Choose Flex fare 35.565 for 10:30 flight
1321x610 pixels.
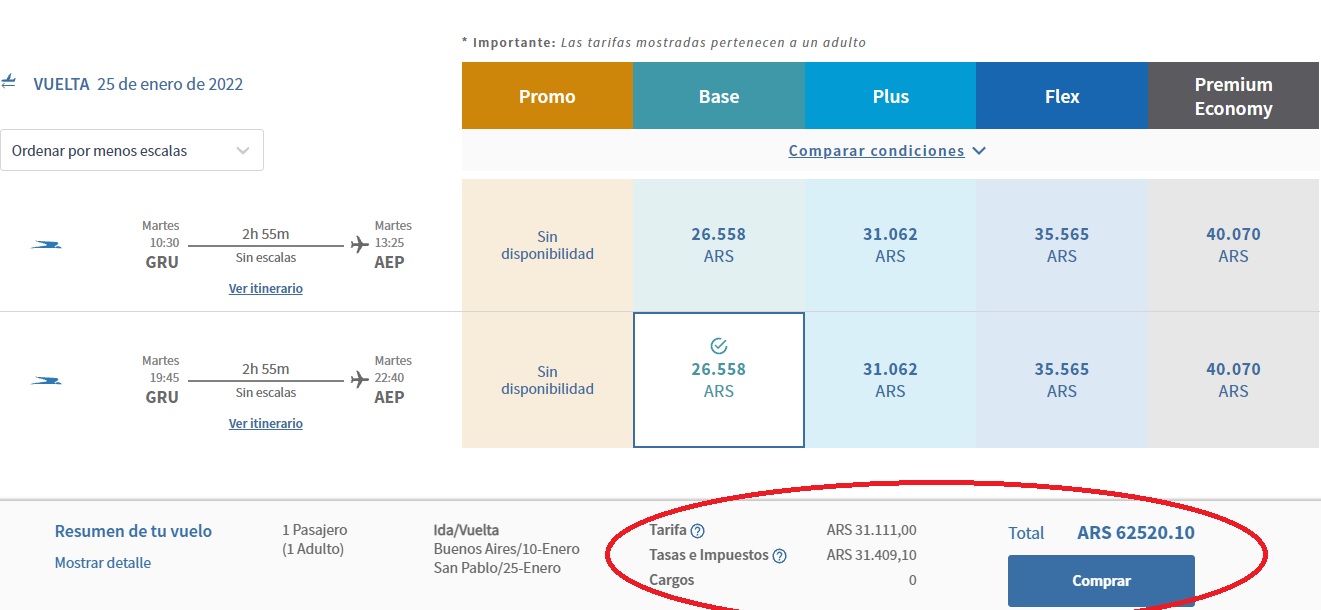pyautogui.click(x=1062, y=245)
